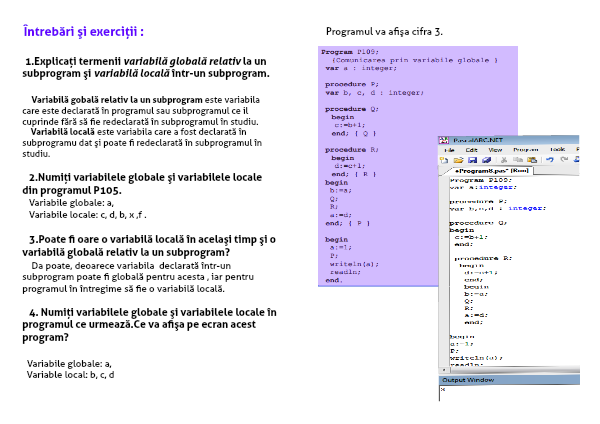Click the Copy icon in the toolbar

(518, 160)
